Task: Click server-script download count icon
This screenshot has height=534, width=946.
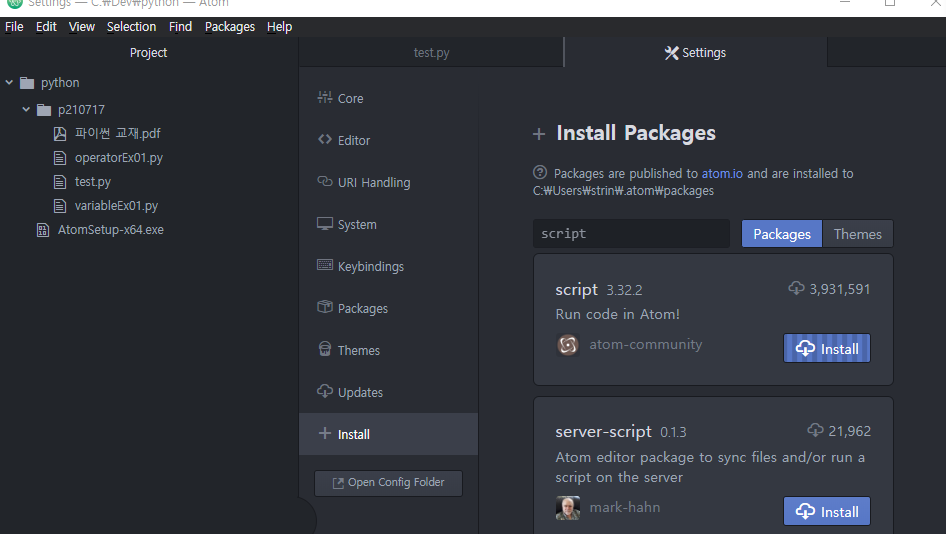Action: point(815,430)
